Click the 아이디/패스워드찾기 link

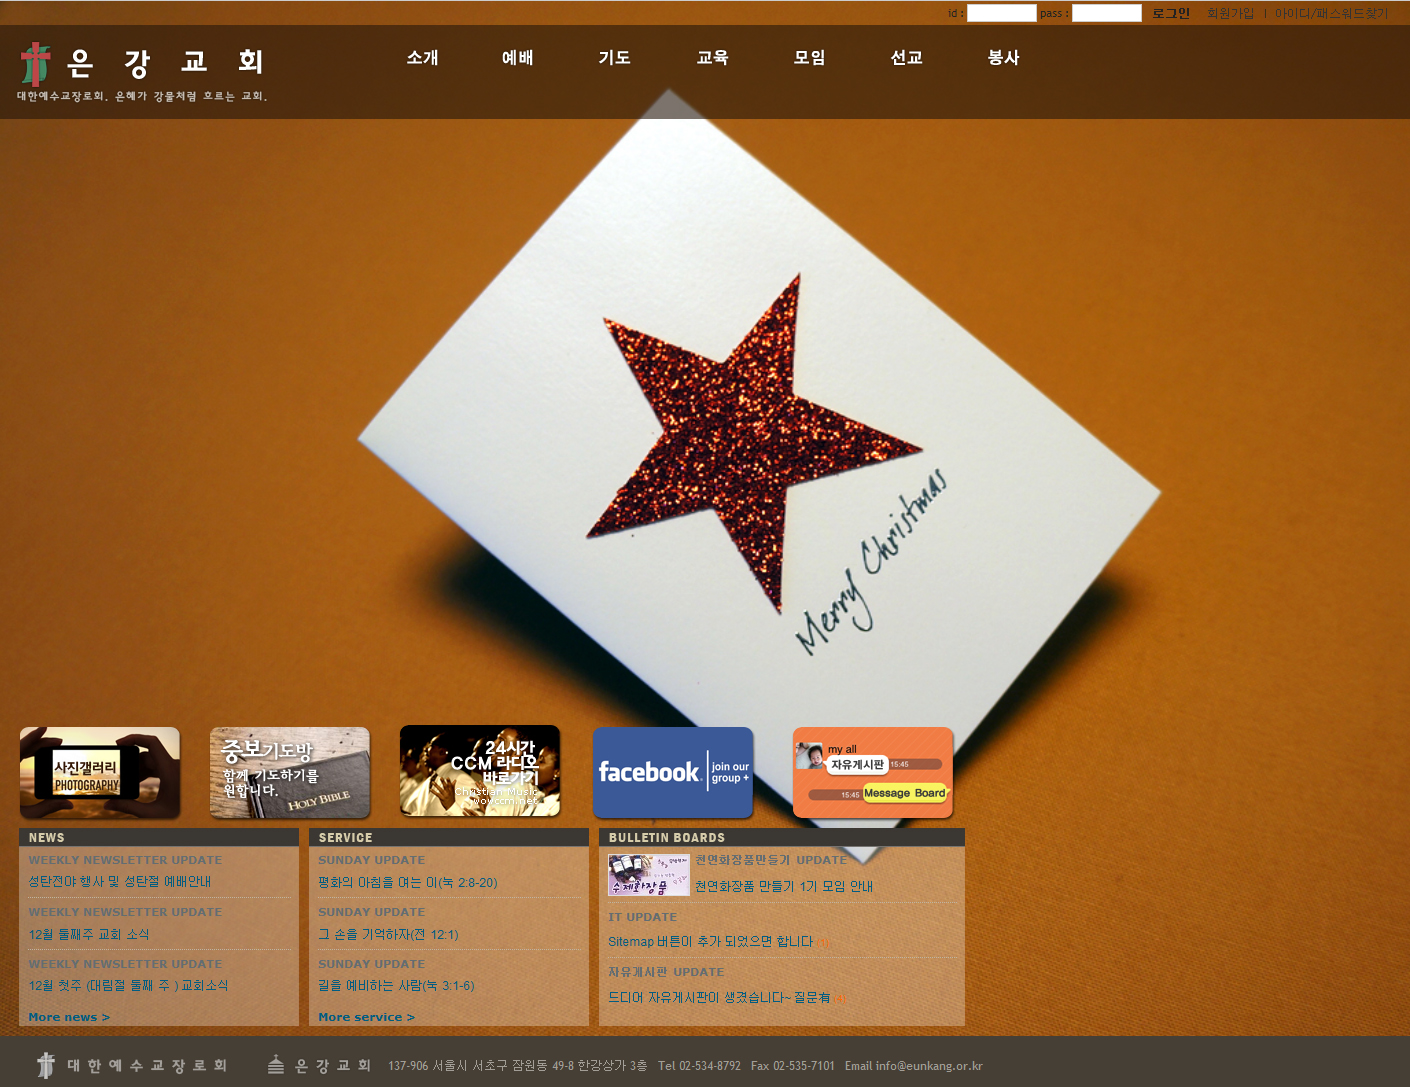coord(1331,13)
